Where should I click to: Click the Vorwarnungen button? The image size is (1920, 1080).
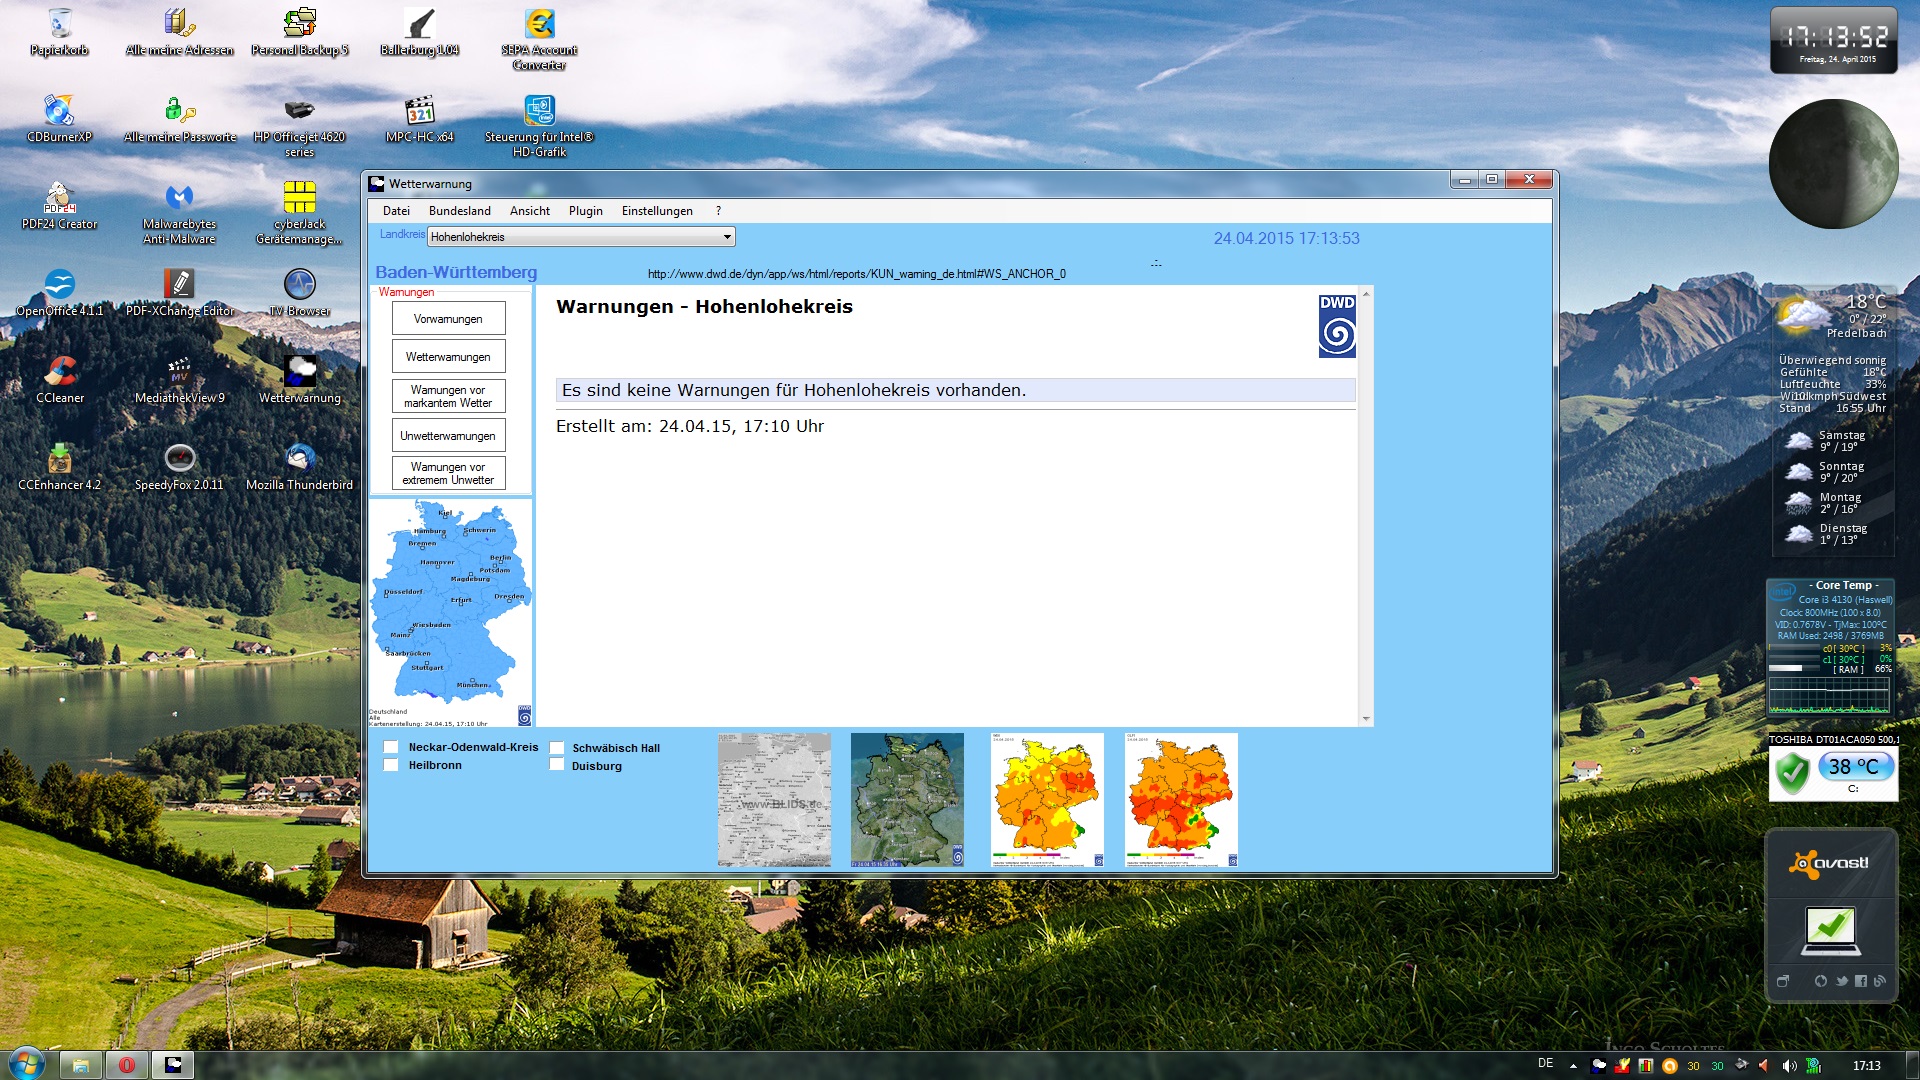tap(448, 319)
